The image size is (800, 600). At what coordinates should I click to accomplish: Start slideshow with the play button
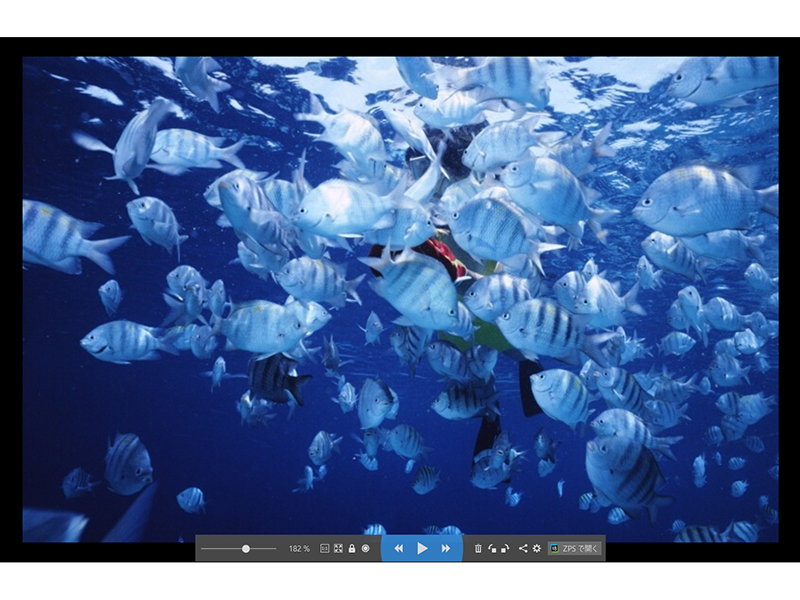coord(422,548)
